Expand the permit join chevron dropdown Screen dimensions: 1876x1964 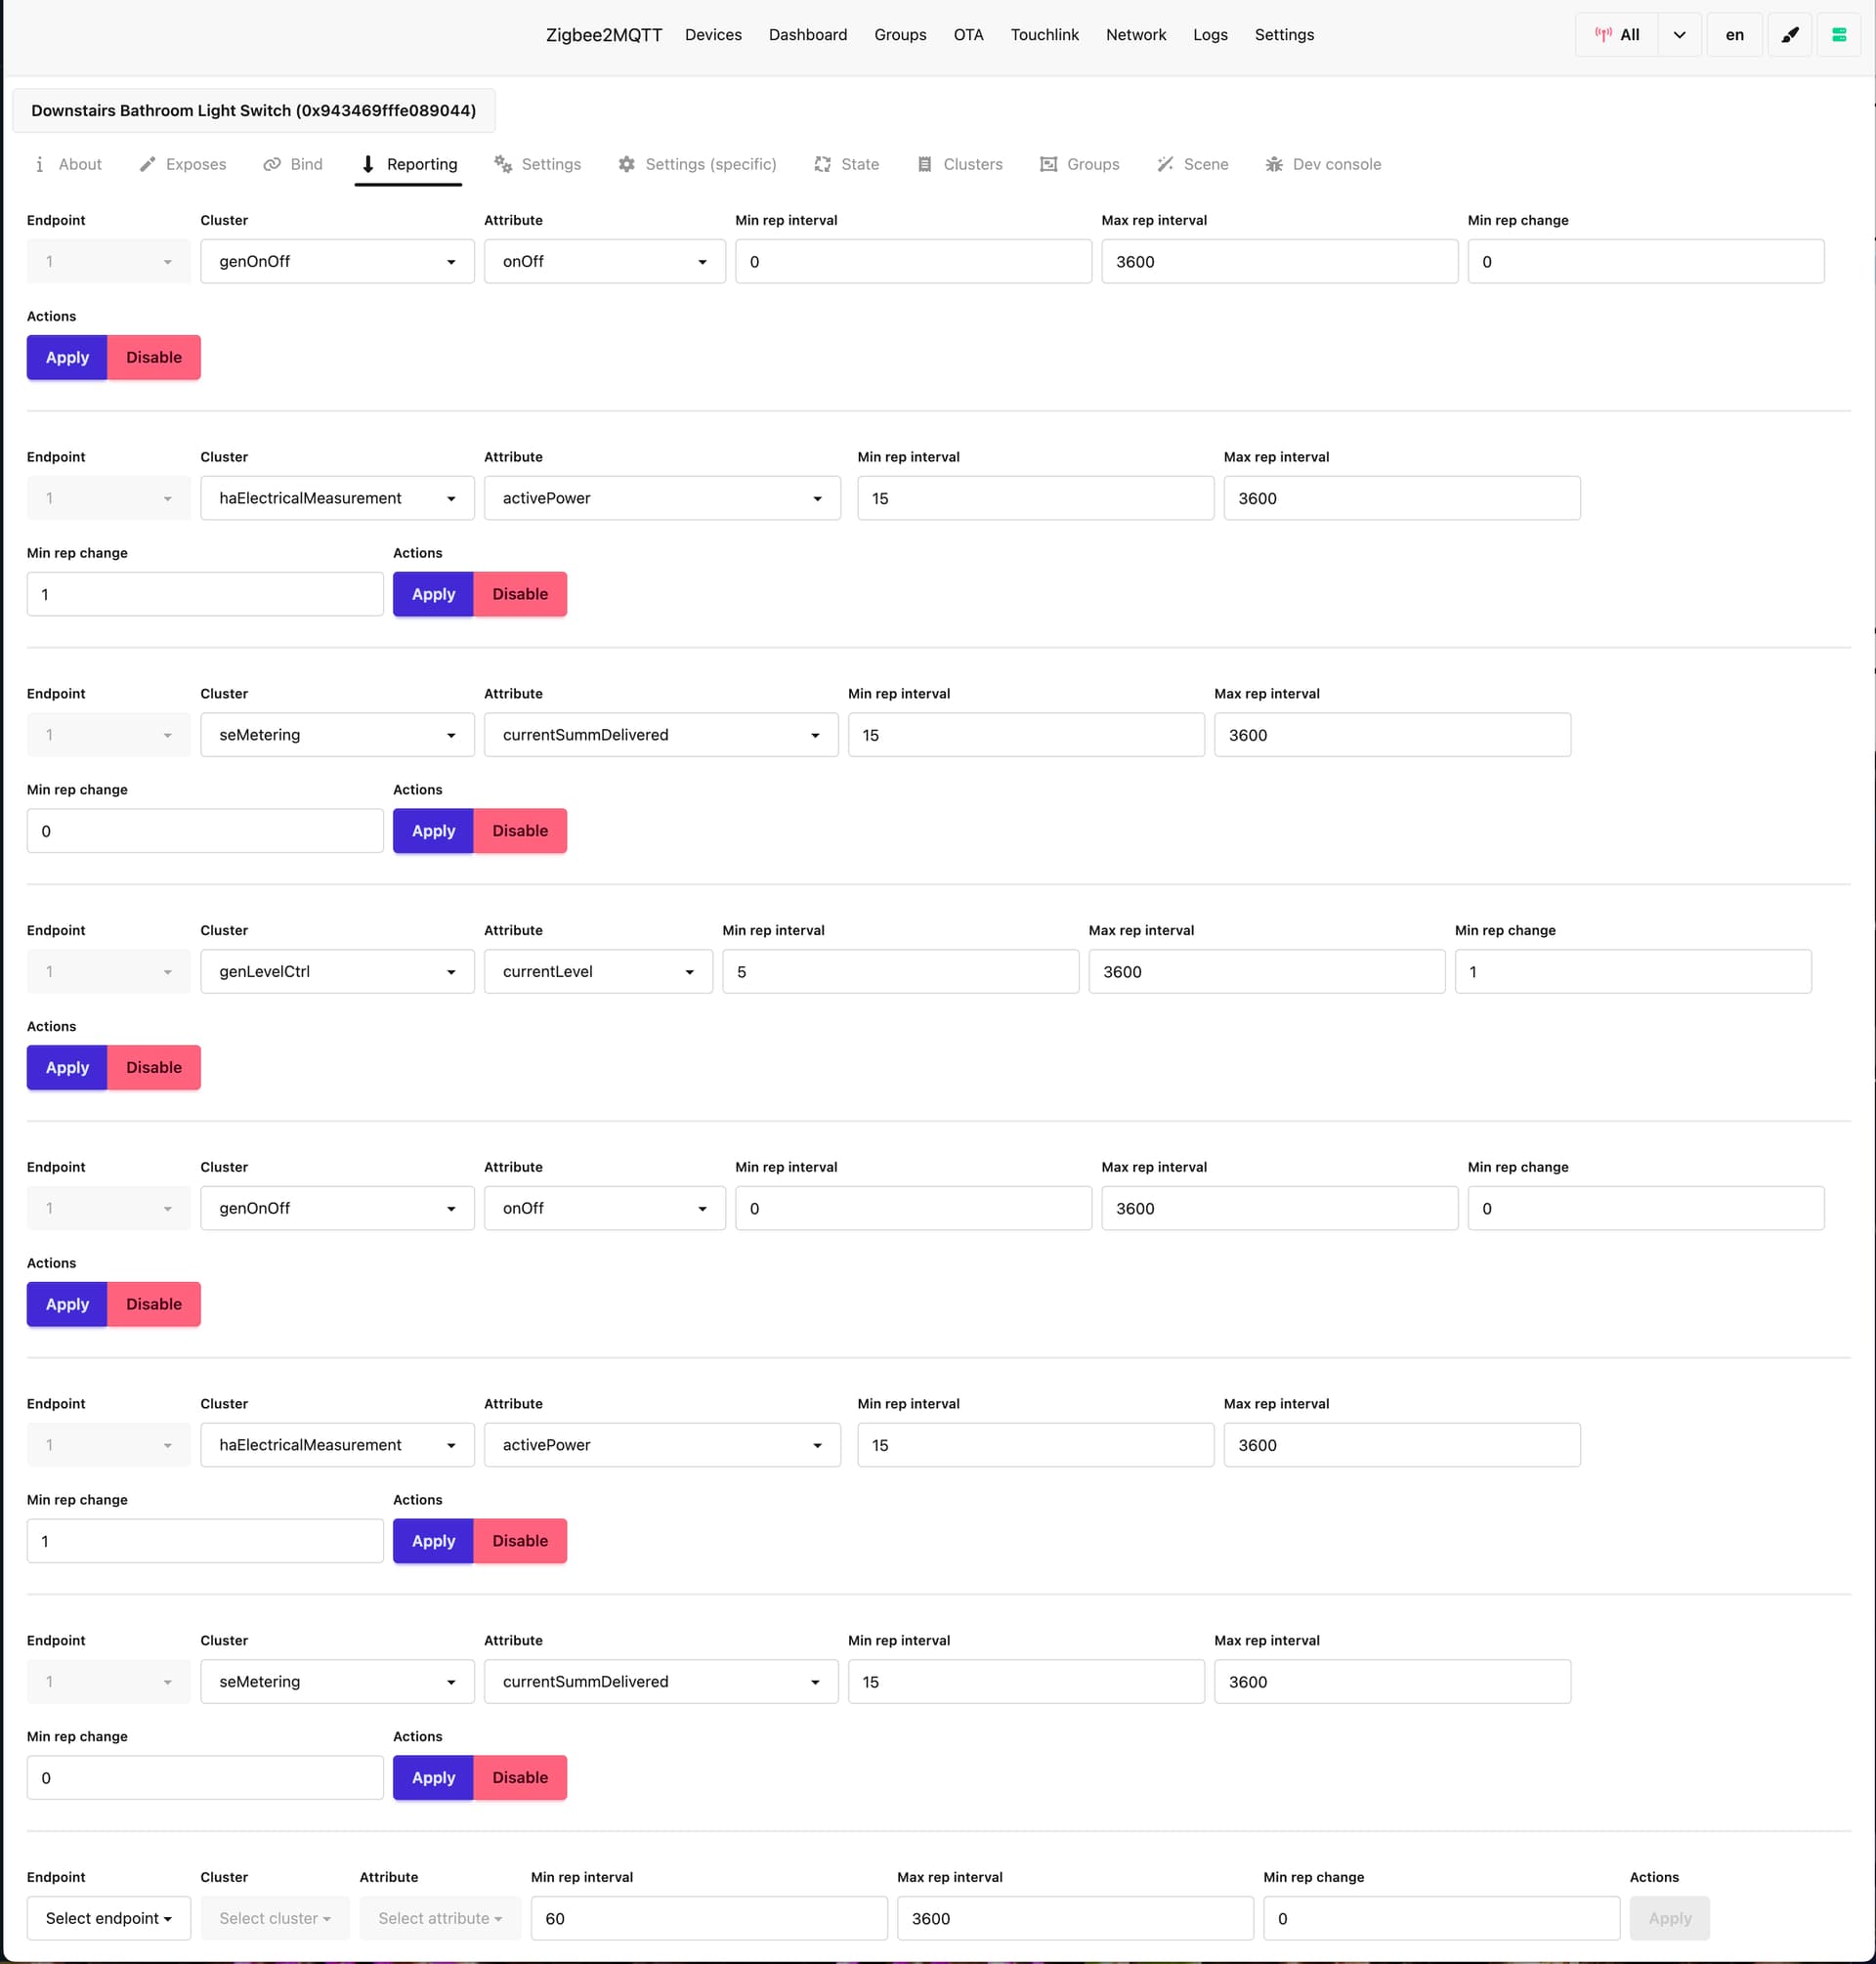(1679, 35)
